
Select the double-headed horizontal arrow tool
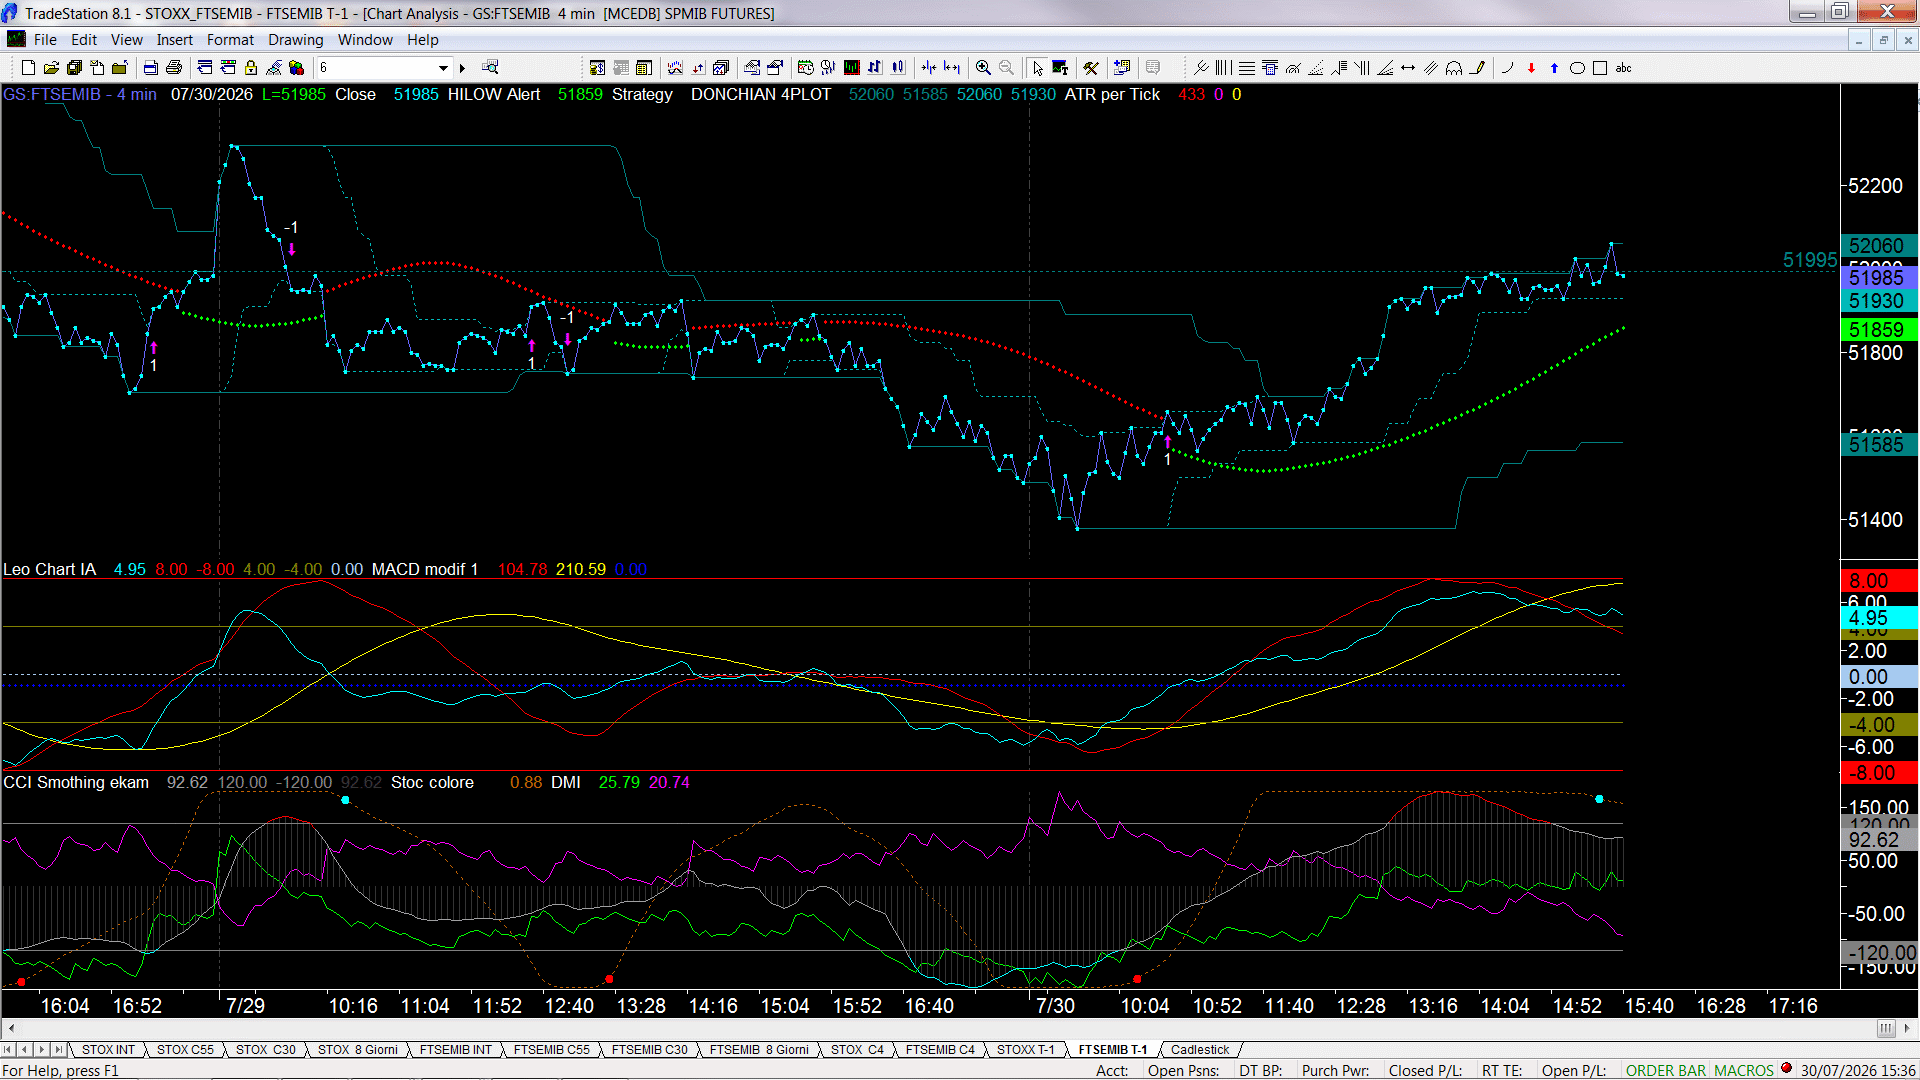click(x=1408, y=68)
